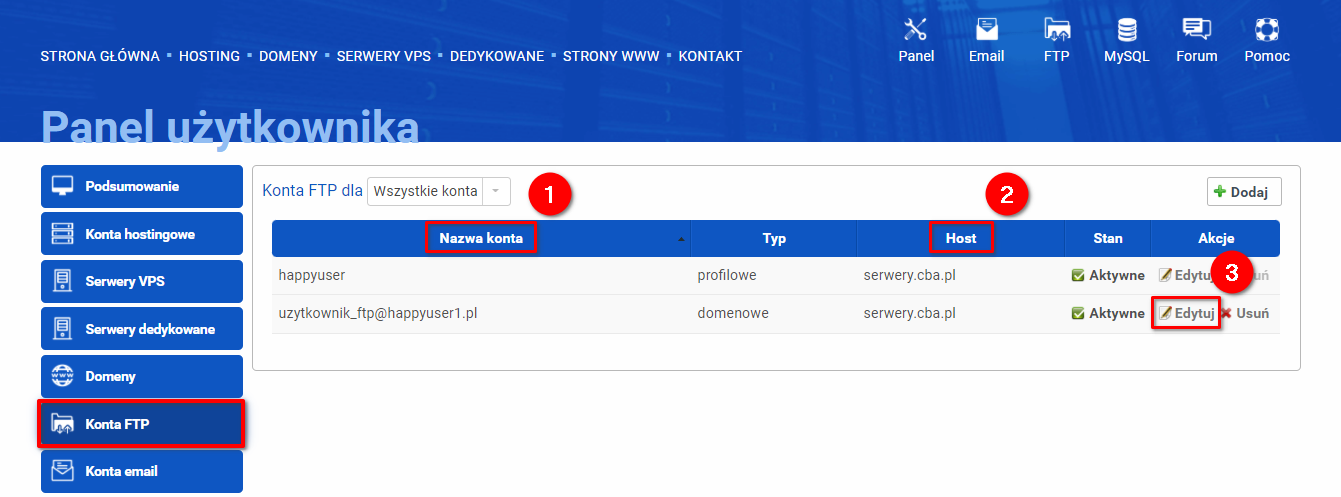This screenshot has width=1341, height=497.
Task: Open Konta email in the sidebar
Action: (x=142, y=471)
